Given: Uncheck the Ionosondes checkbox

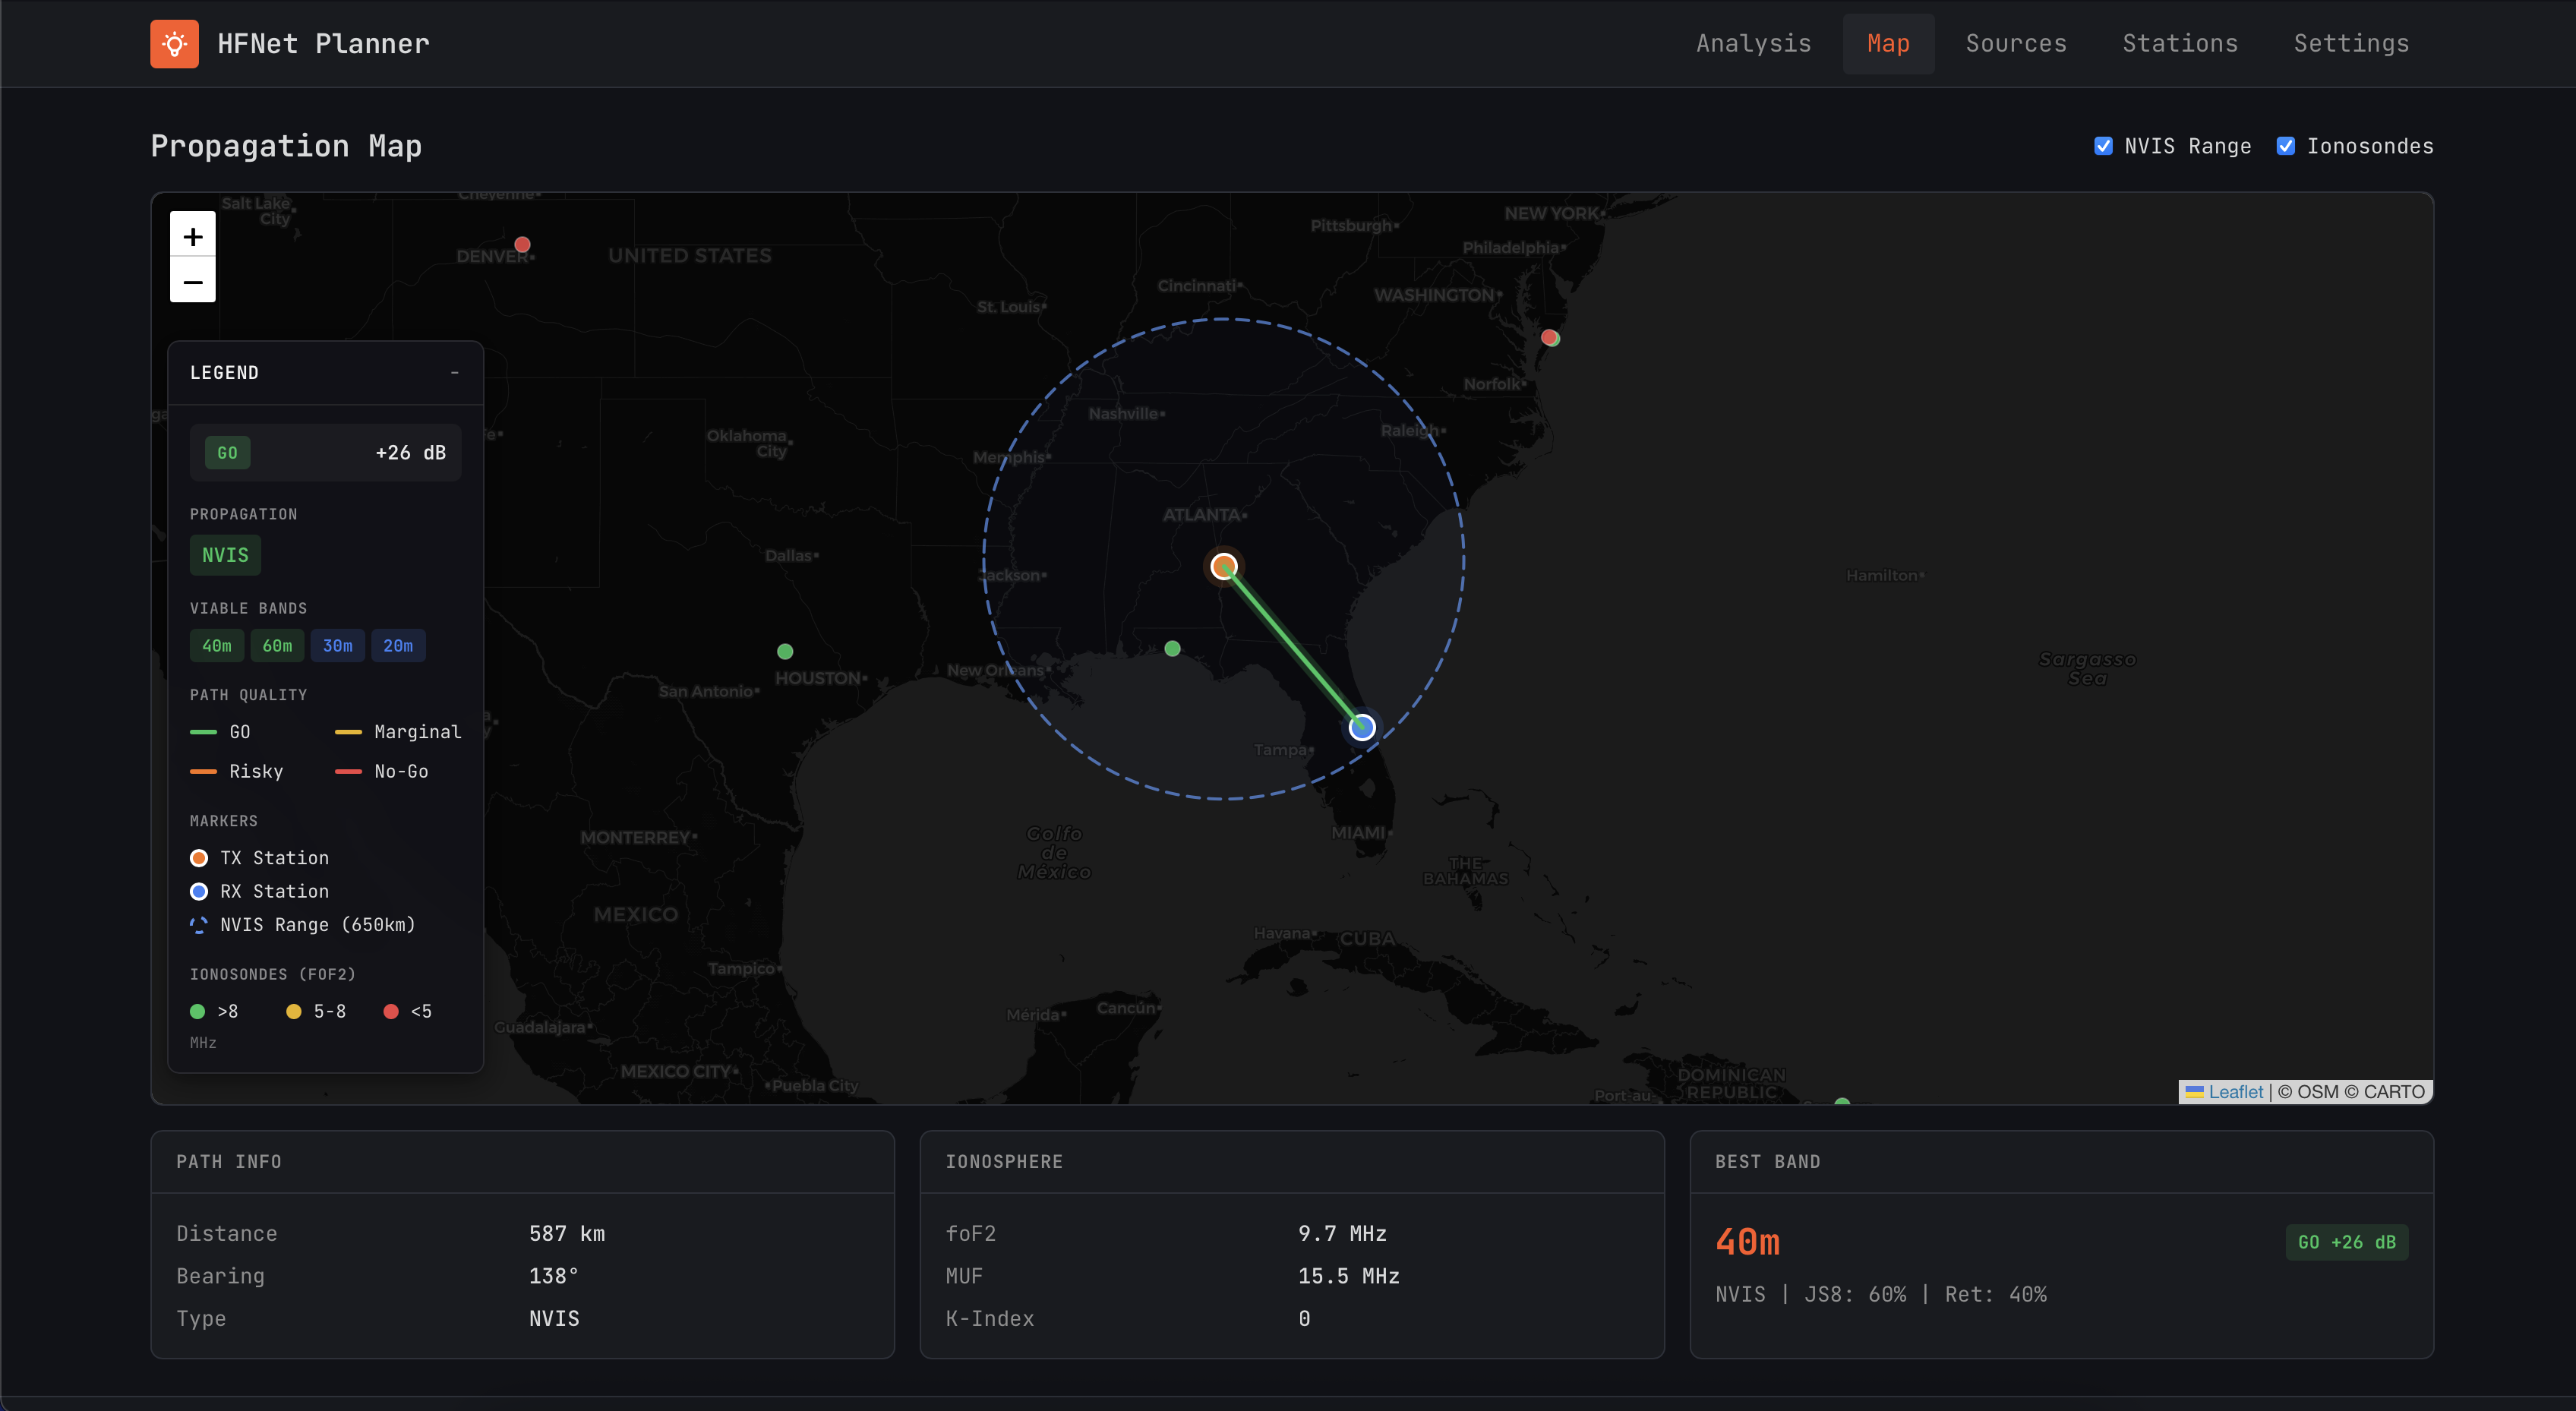Looking at the screenshot, I should (2285, 146).
